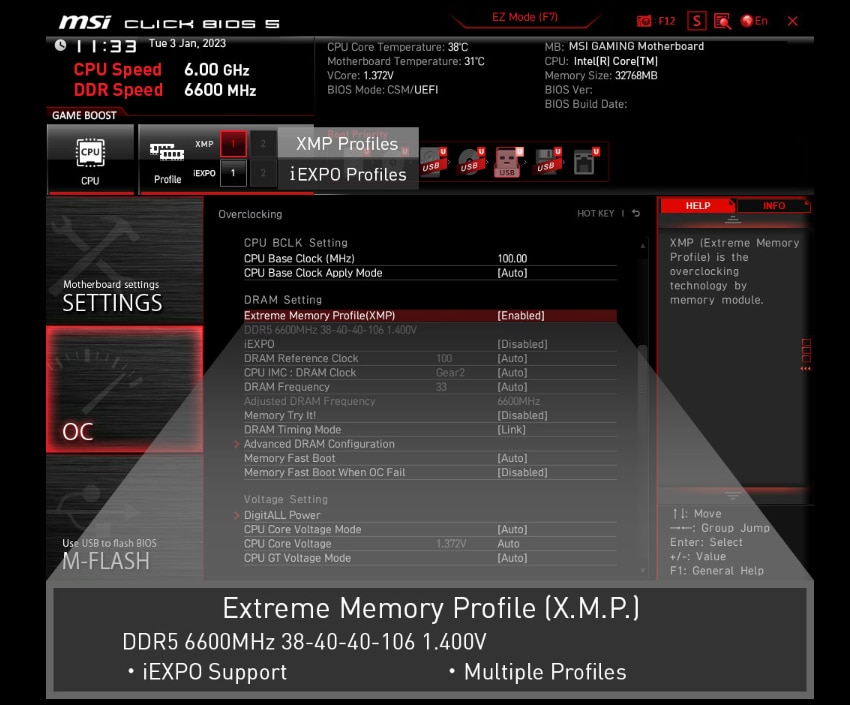Click the 'BIOS Mode: CSM/UEFI' text
The height and width of the screenshot is (705, 850).
pos(383,90)
